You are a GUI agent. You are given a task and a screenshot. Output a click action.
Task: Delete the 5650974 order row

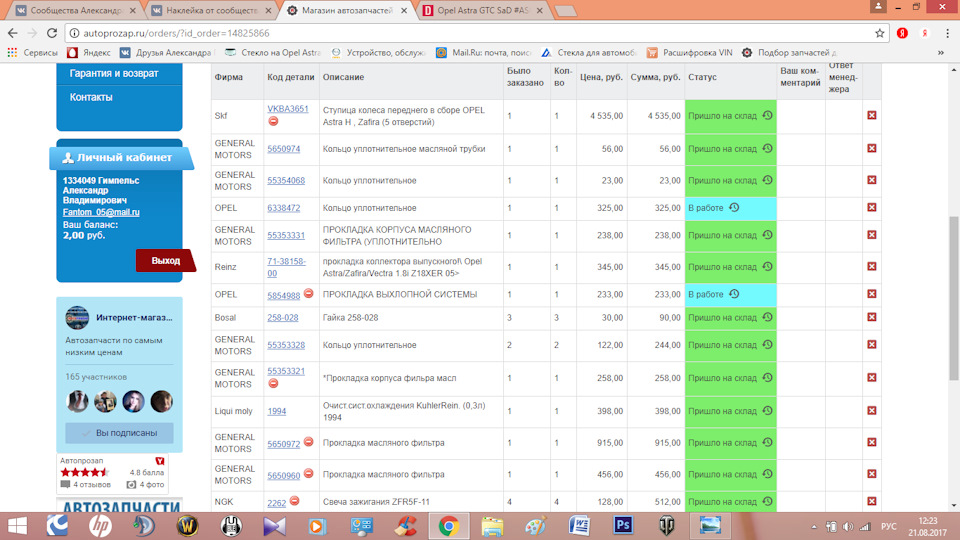872,148
